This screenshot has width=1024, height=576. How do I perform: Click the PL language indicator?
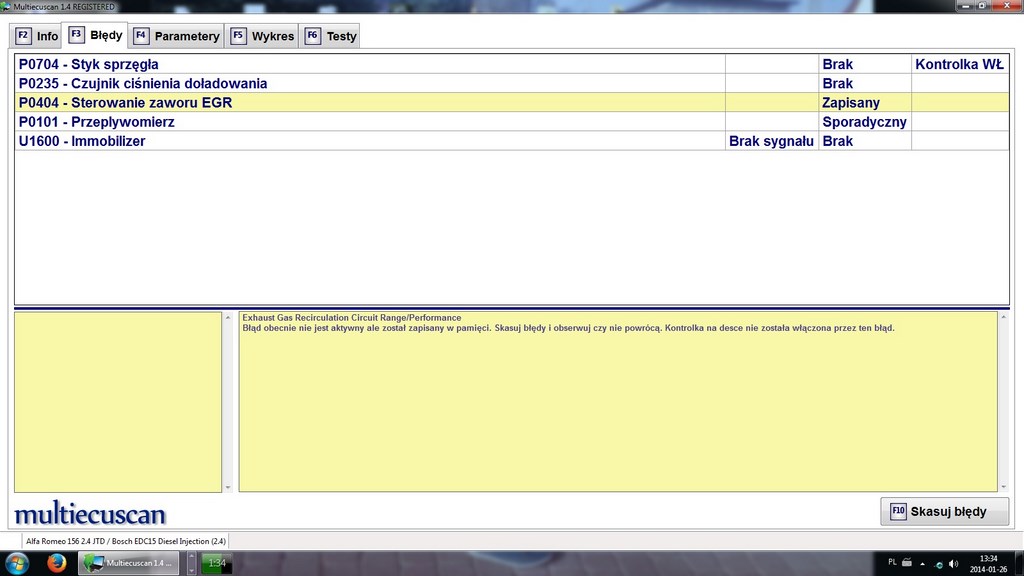click(x=892, y=562)
